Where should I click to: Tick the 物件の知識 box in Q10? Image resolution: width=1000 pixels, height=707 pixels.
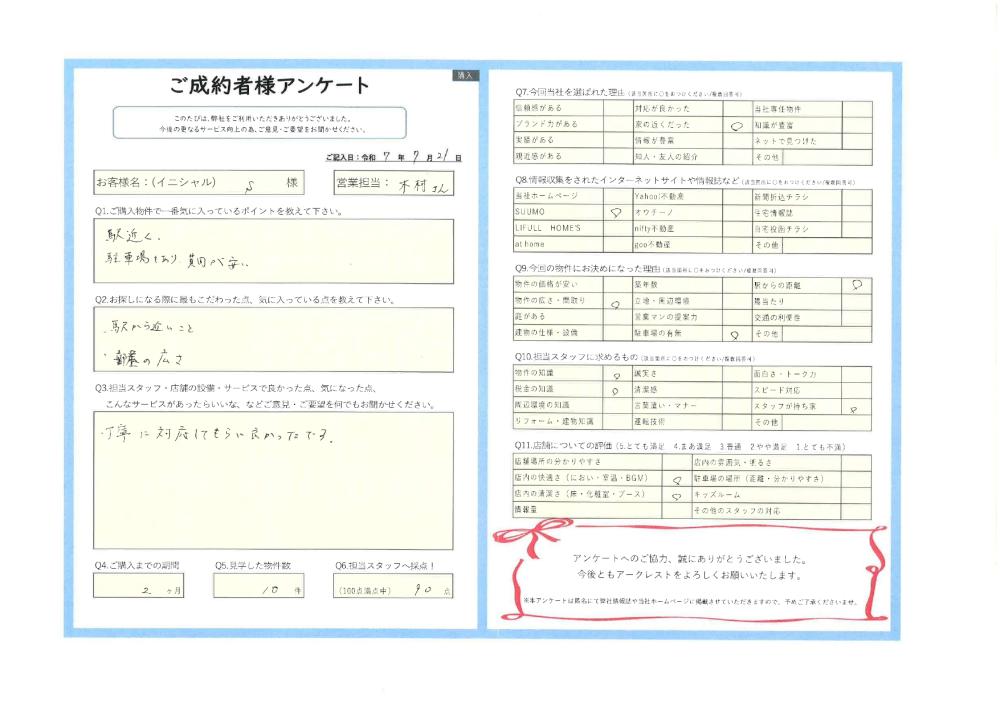tap(616, 374)
